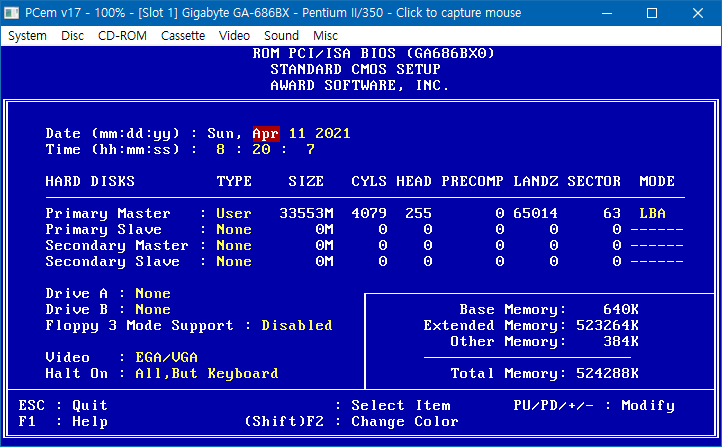Open the CD-ROM menu
The image size is (722, 447).
[122, 35]
